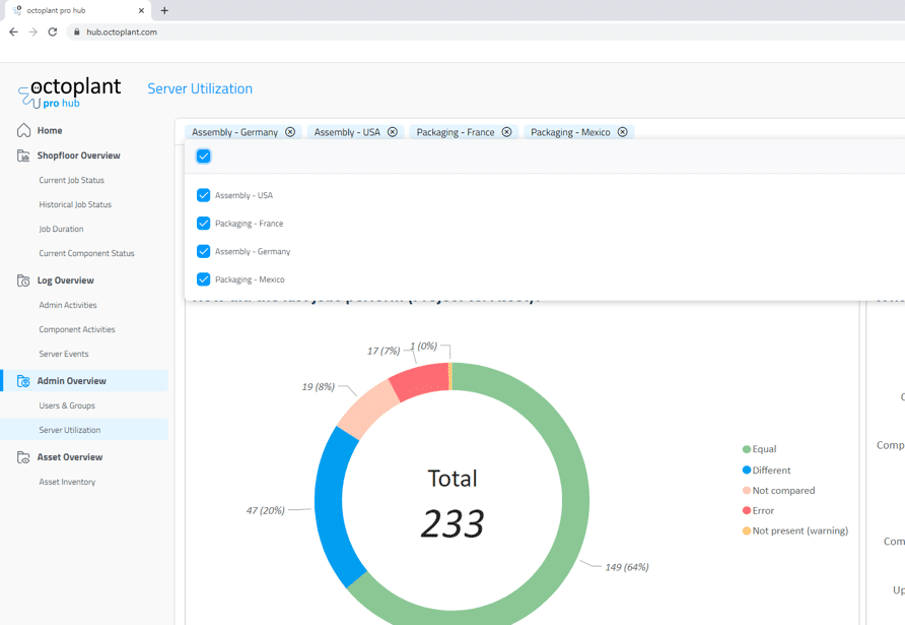The height and width of the screenshot is (625, 905).
Task: Uncheck the Assembly - Germany checkbox in list
Action: pos(203,252)
